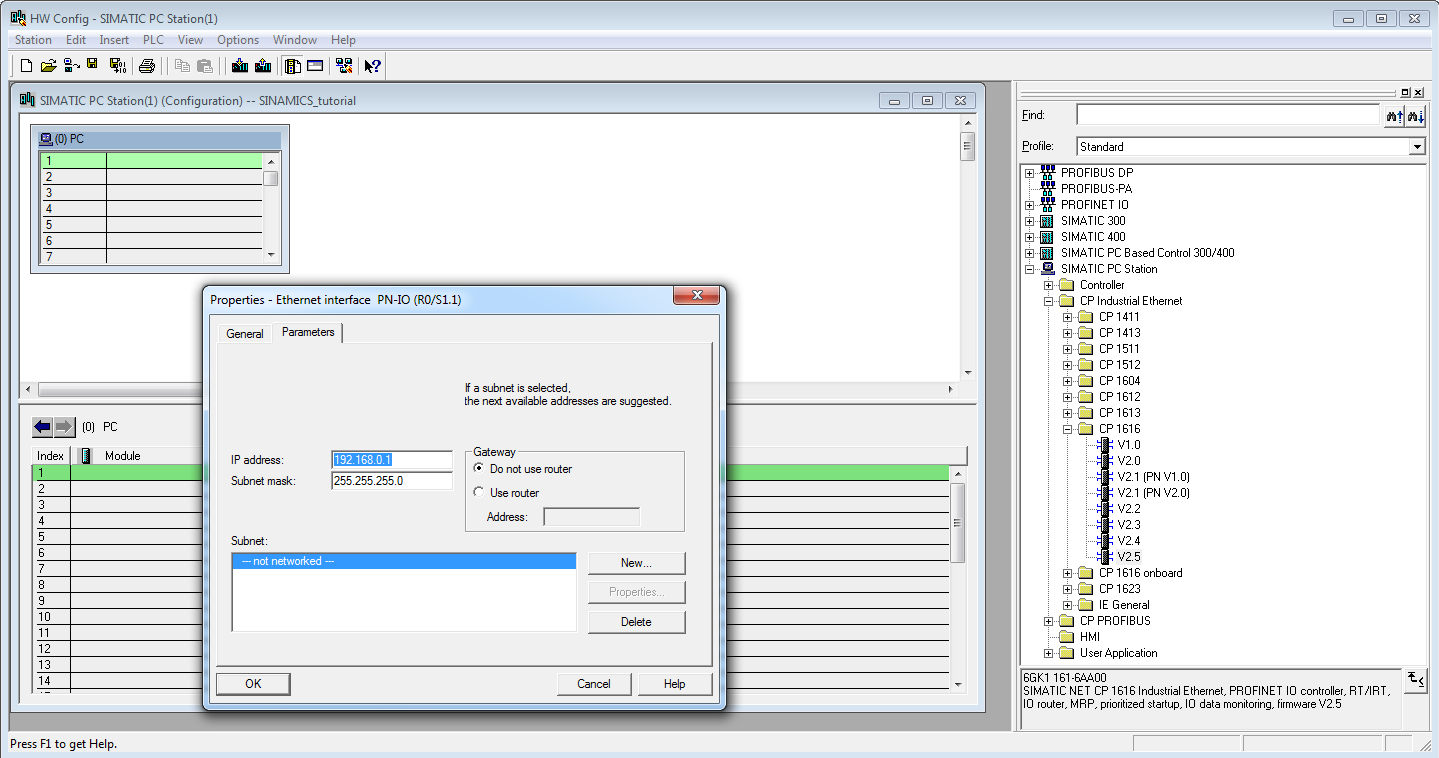Image resolution: width=1439 pixels, height=758 pixels.
Task: Select the V2.5 module under CP 1616
Action: pyautogui.click(x=1129, y=557)
